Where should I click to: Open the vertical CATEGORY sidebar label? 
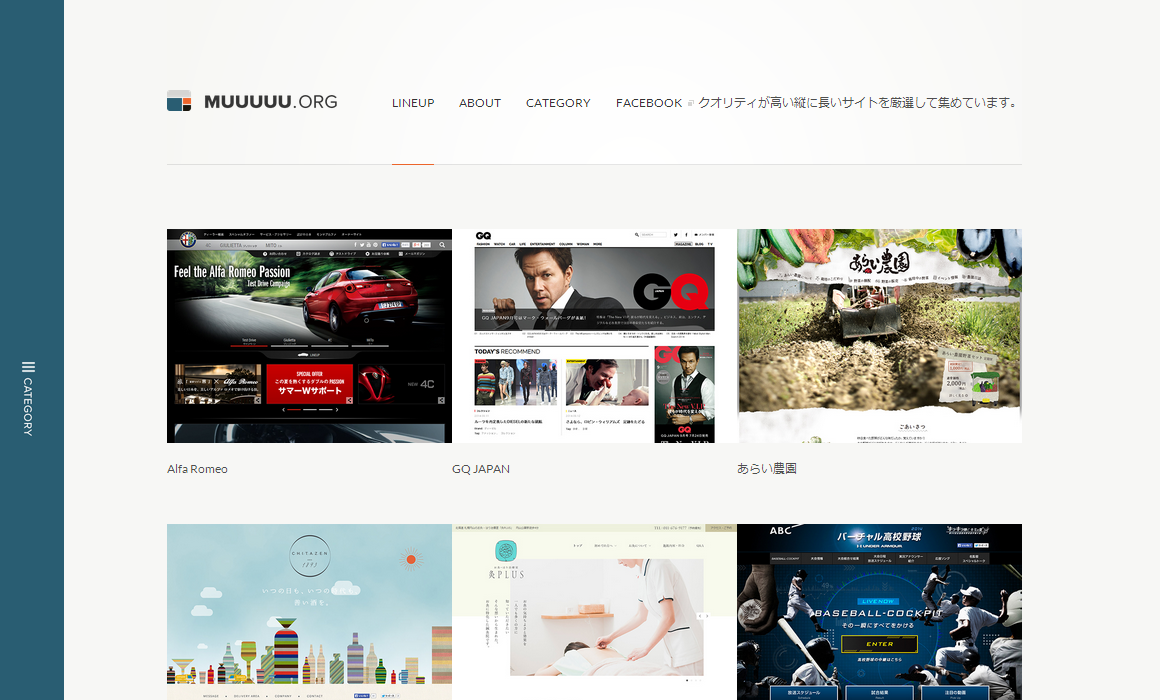tap(28, 407)
